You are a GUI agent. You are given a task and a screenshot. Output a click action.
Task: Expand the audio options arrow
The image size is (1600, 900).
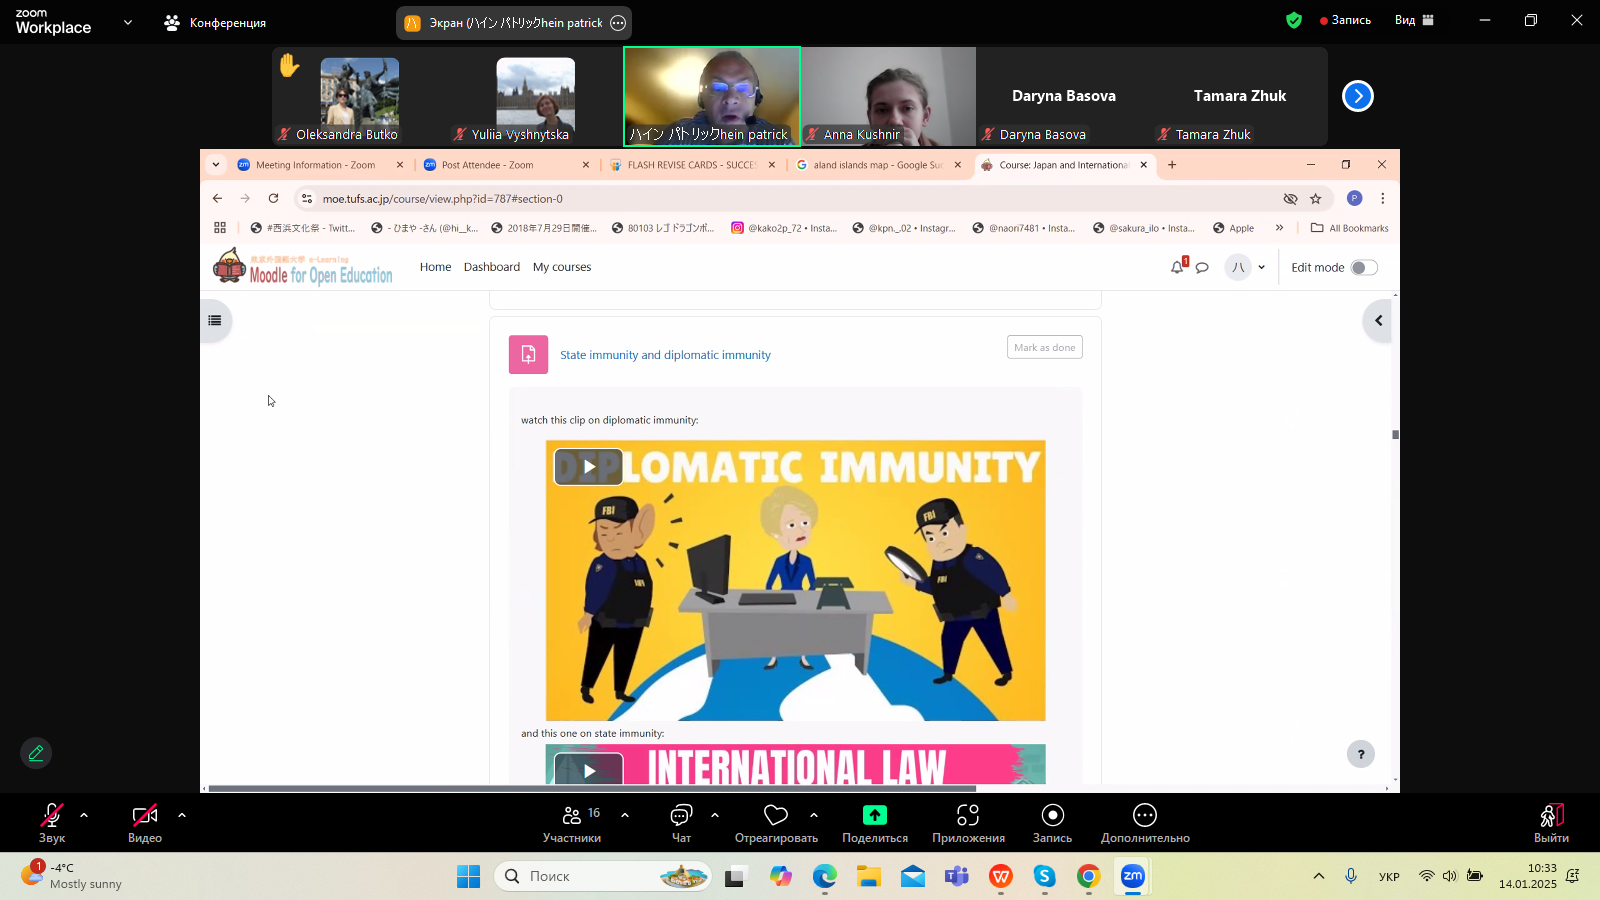point(84,815)
